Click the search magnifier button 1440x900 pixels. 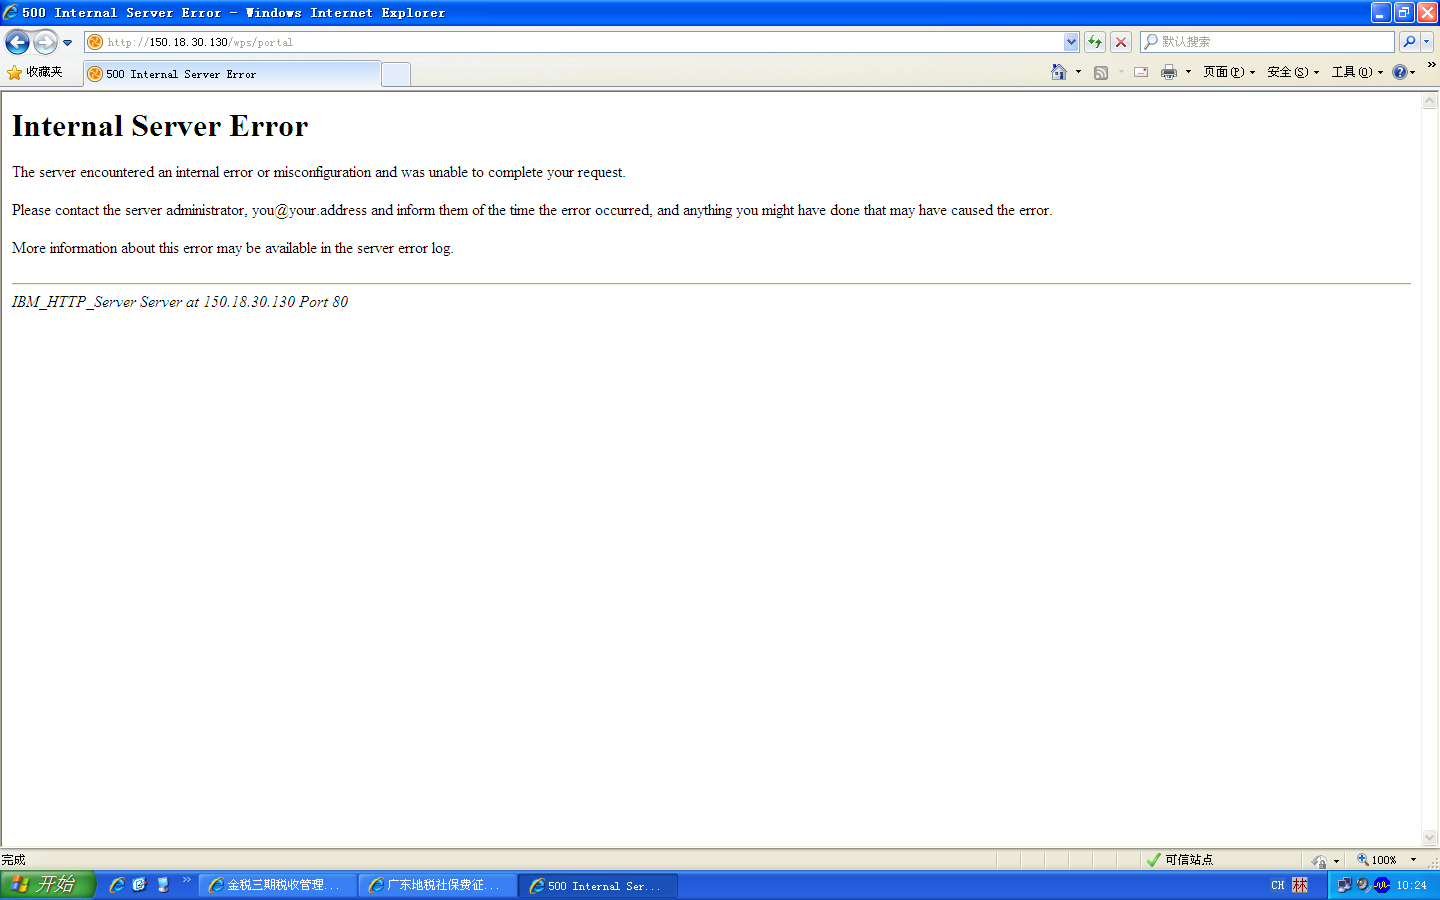click(1409, 42)
